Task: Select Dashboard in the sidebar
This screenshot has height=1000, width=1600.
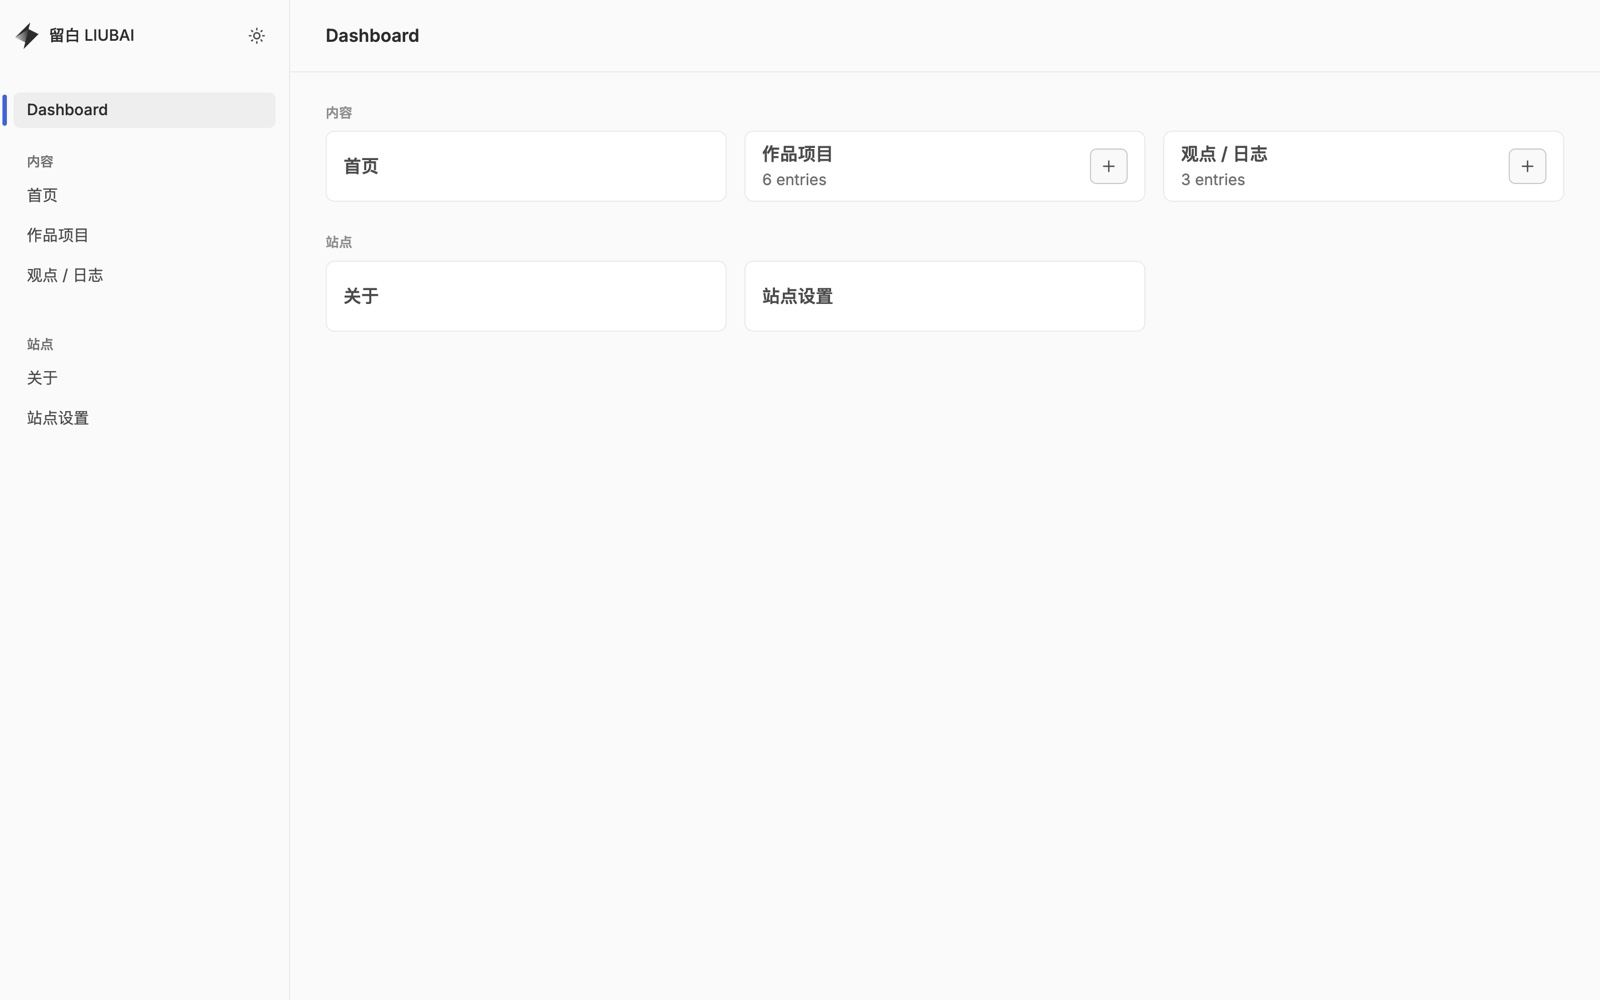Action: (x=144, y=110)
